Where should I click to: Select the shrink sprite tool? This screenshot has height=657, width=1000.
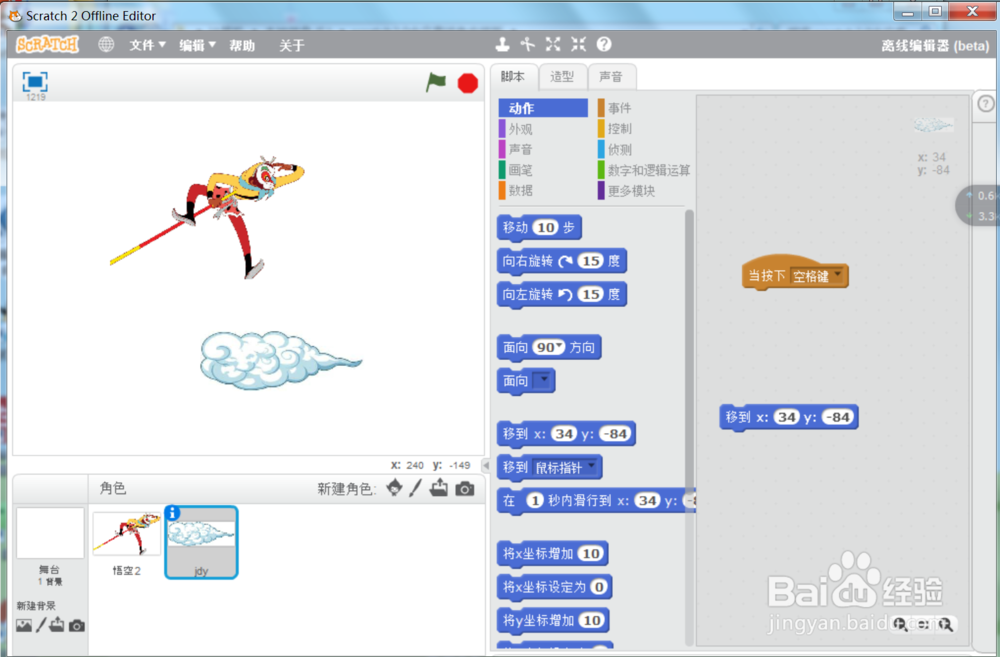578,44
